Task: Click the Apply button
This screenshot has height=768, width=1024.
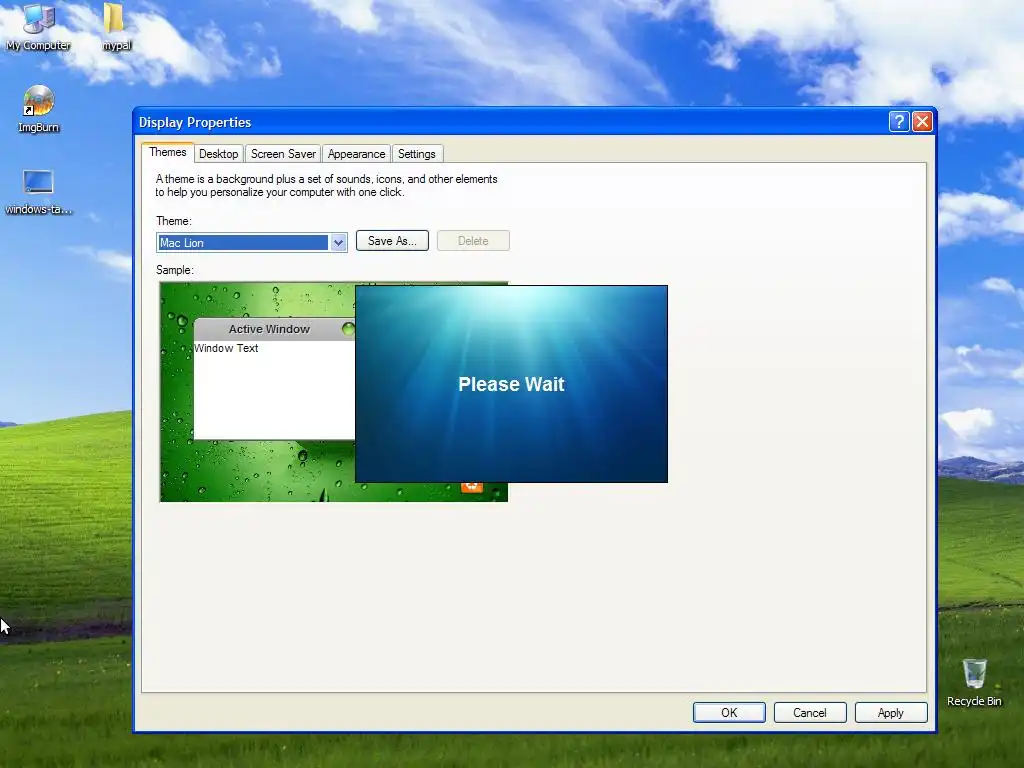Action: (891, 712)
